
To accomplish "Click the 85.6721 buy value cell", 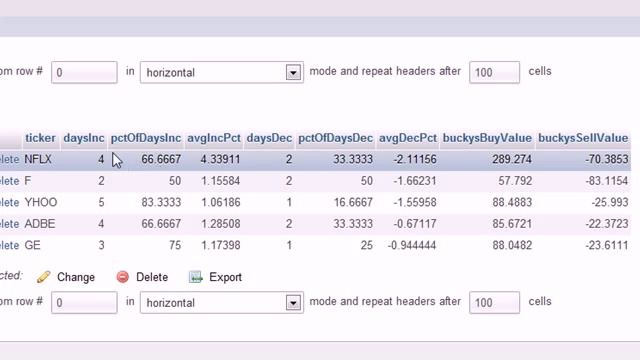I will [x=512, y=224].
